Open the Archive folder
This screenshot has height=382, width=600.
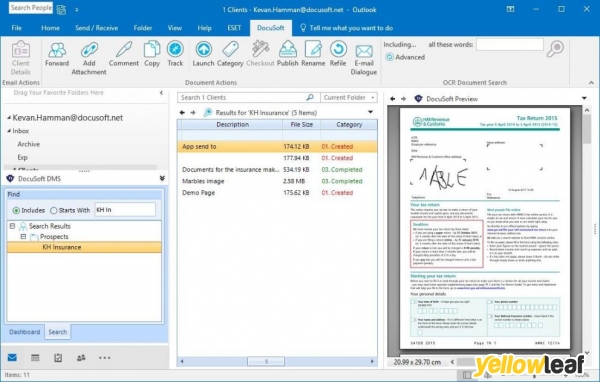tap(28, 144)
